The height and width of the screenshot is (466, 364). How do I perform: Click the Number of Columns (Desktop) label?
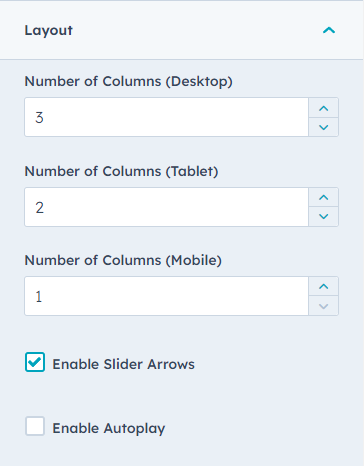[x=128, y=82]
